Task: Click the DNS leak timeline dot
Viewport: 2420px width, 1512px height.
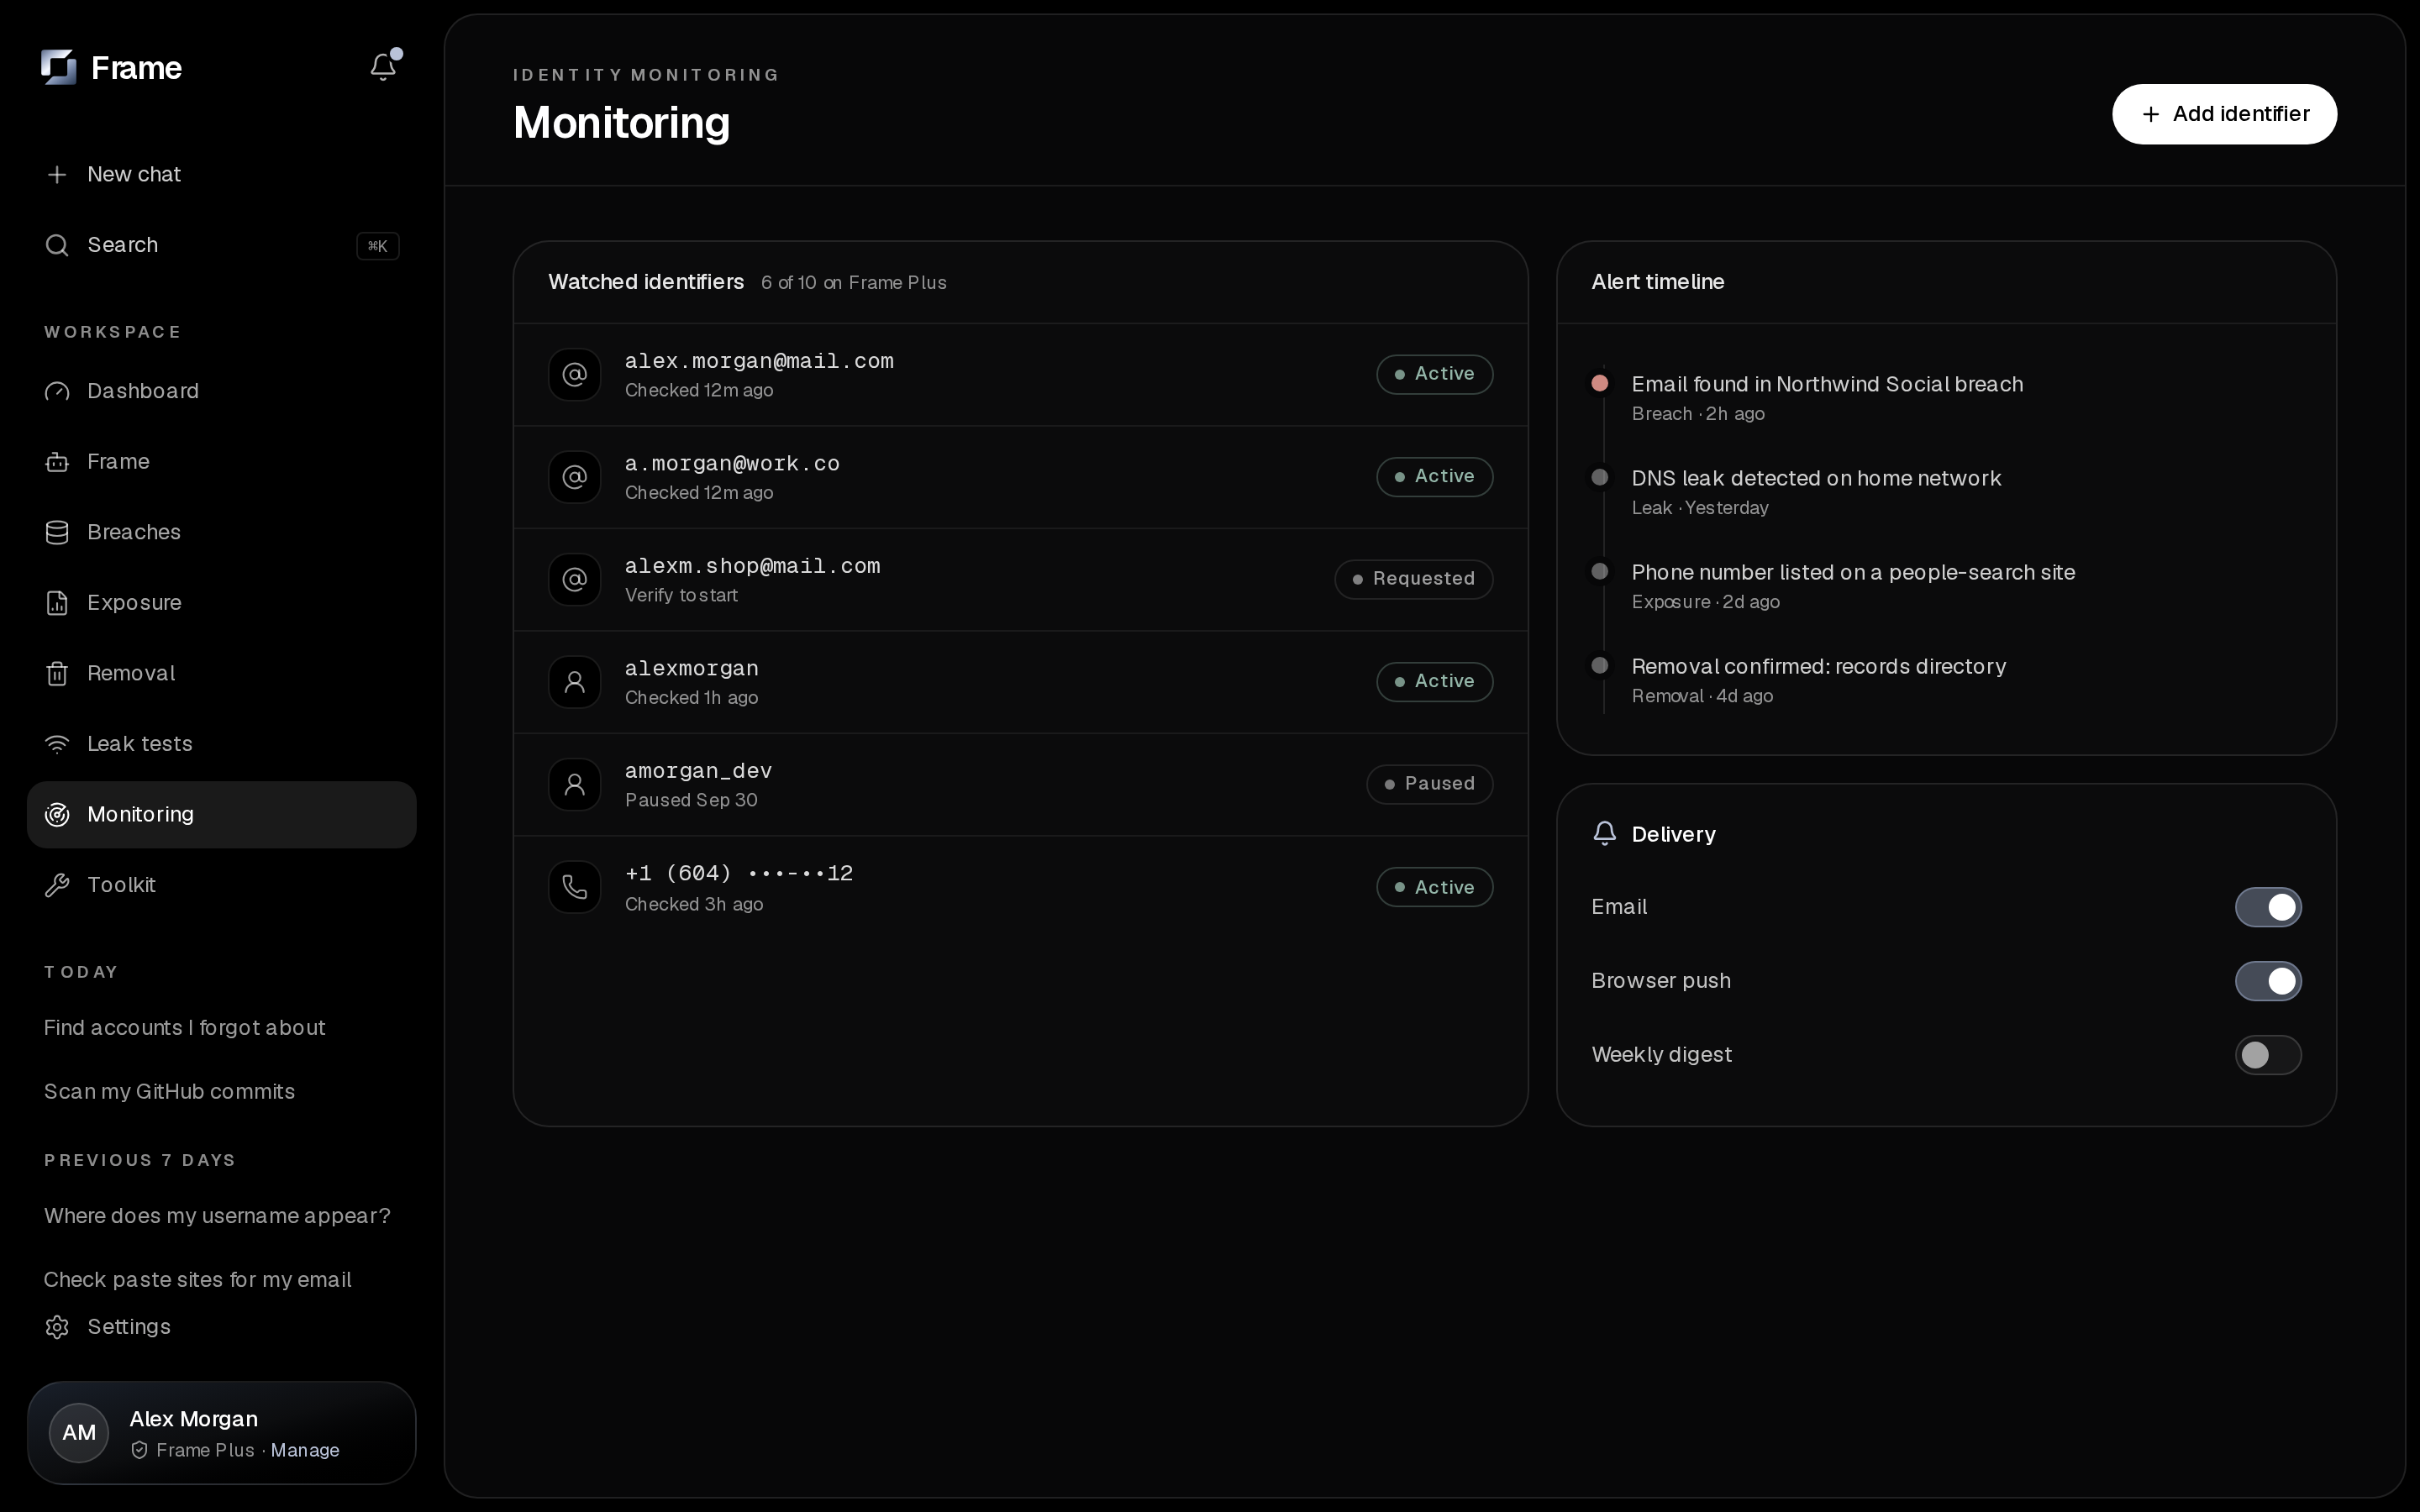Action: click(1599, 477)
